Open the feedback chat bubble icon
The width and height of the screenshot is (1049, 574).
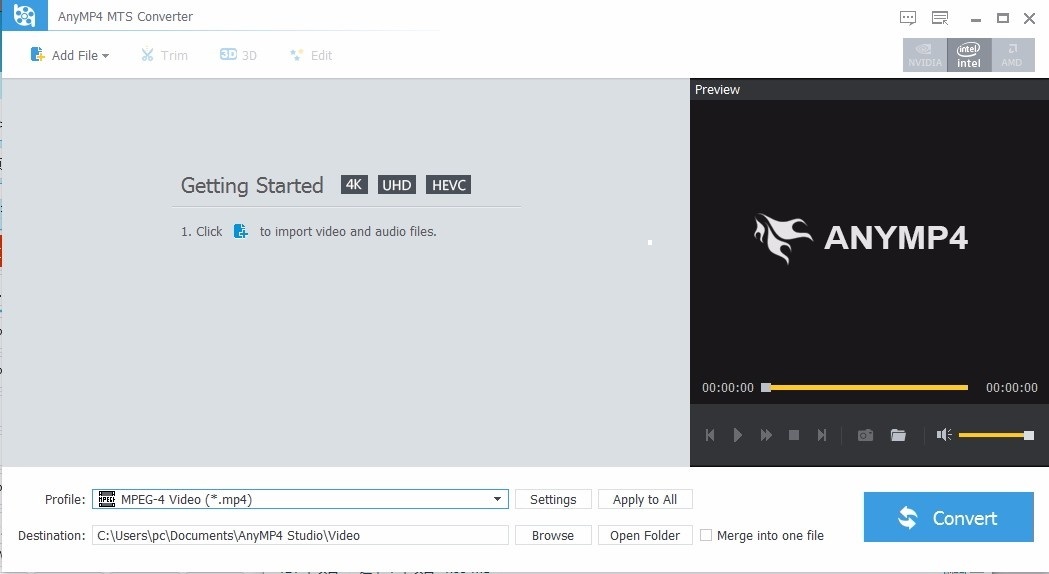[908, 18]
